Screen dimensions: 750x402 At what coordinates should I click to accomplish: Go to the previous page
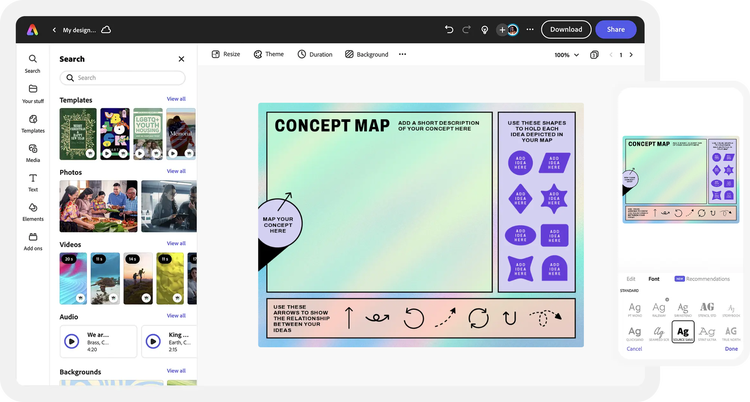(x=611, y=55)
